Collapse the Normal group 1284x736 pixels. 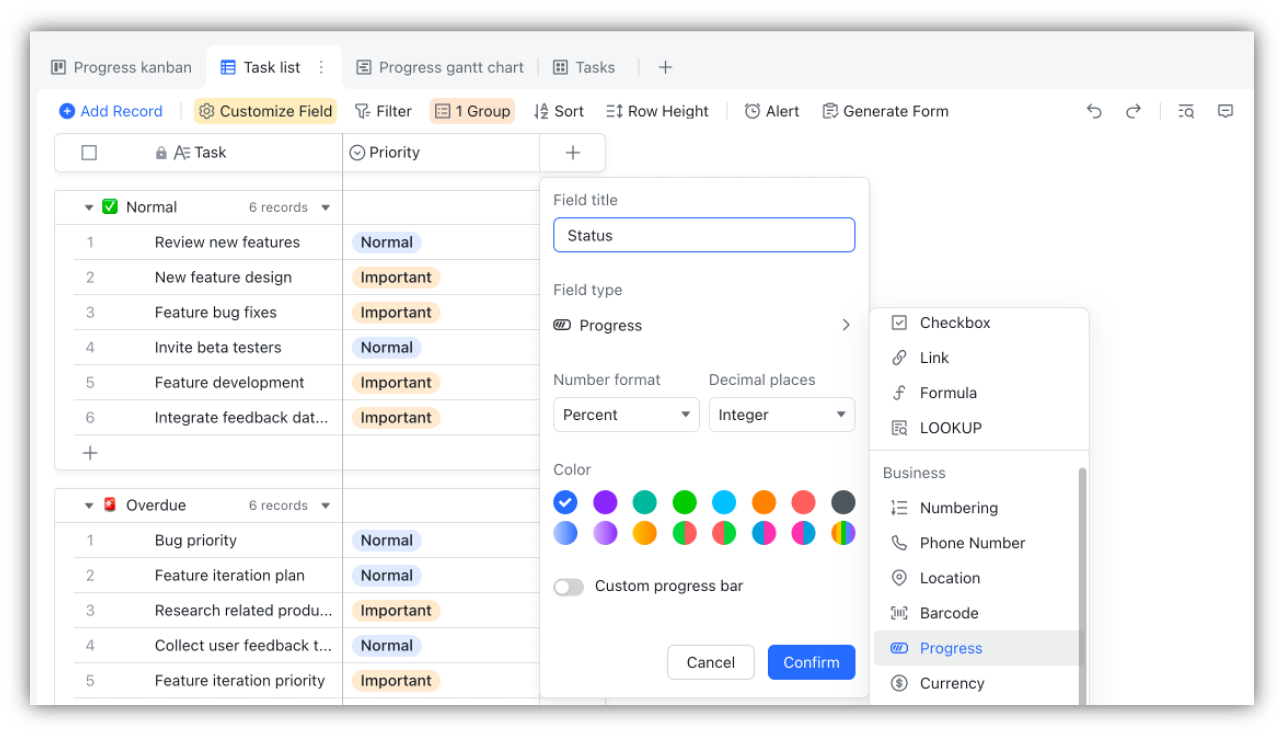[89, 208]
